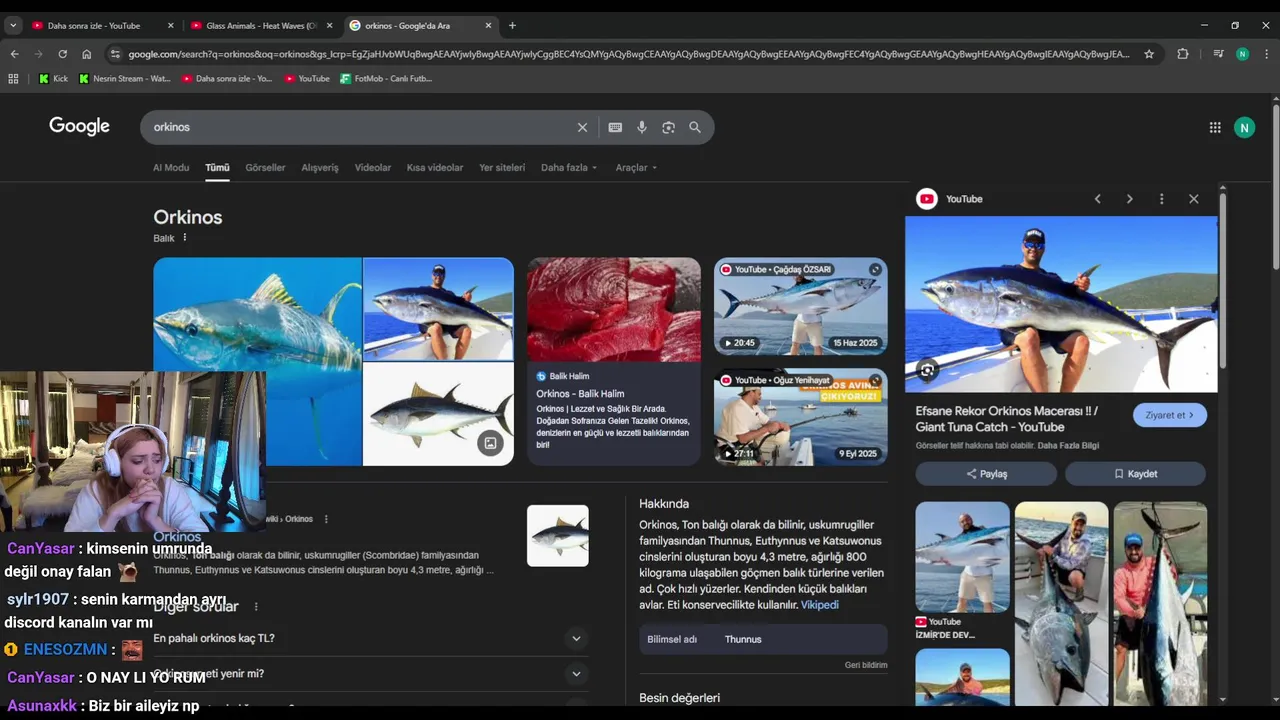Go to the Google logo homepage

(80, 126)
